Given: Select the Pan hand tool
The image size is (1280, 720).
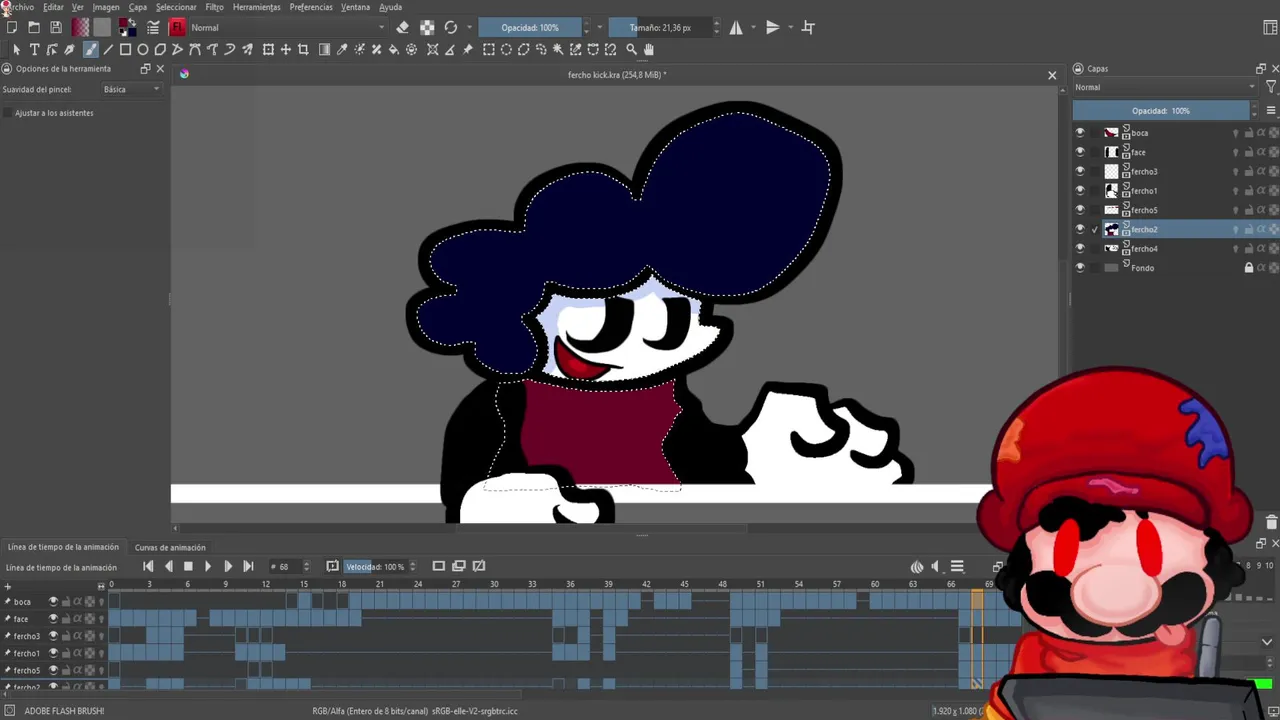Looking at the screenshot, I should click(648, 49).
